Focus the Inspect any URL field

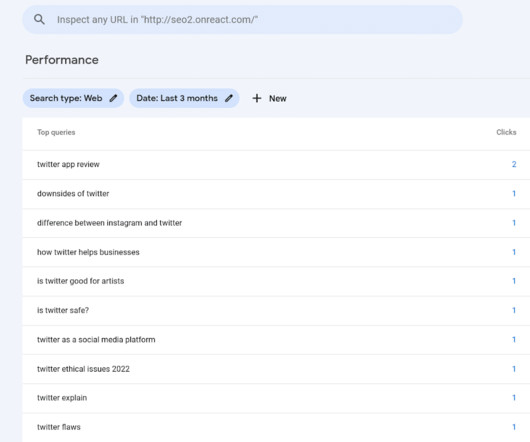pyautogui.click(x=242, y=20)
